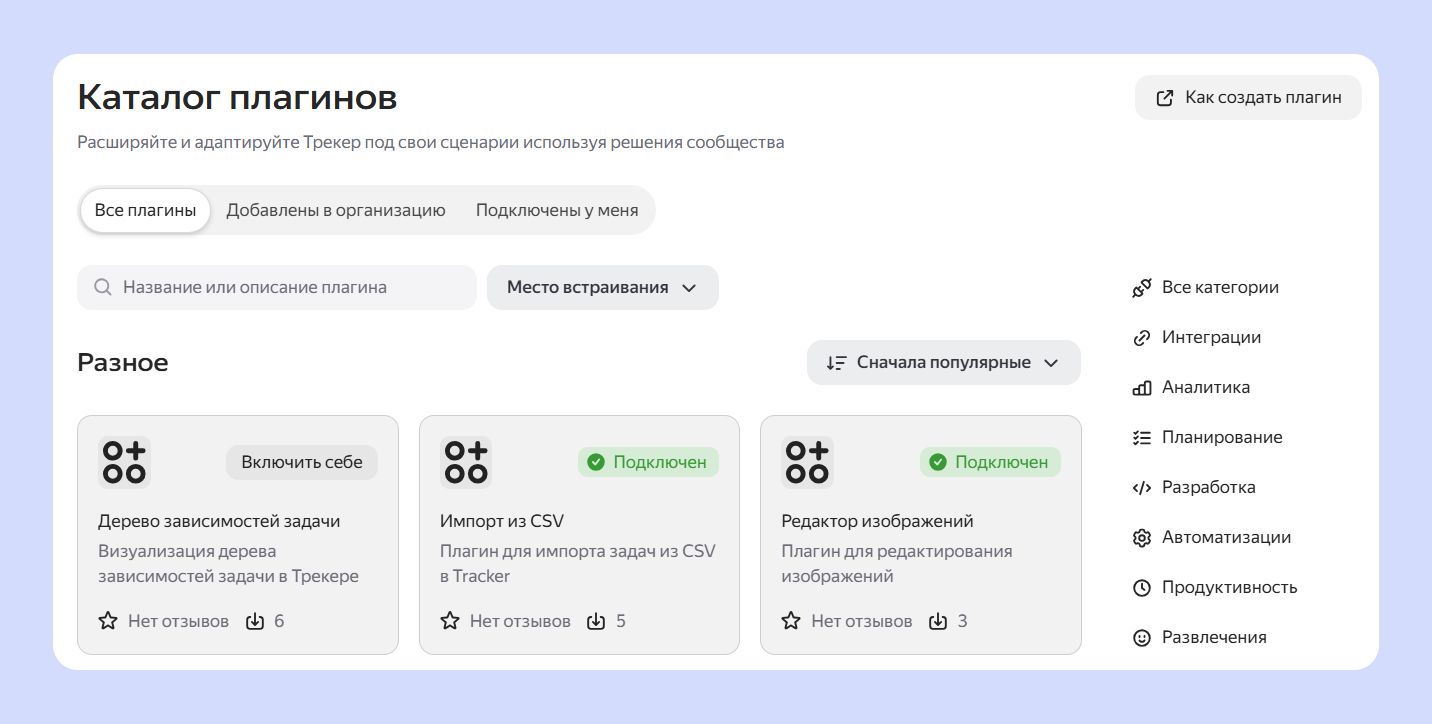Click the sort icon beside Сначала популярные
This screenshot has width=1432, height=724.
click(837, 363)
